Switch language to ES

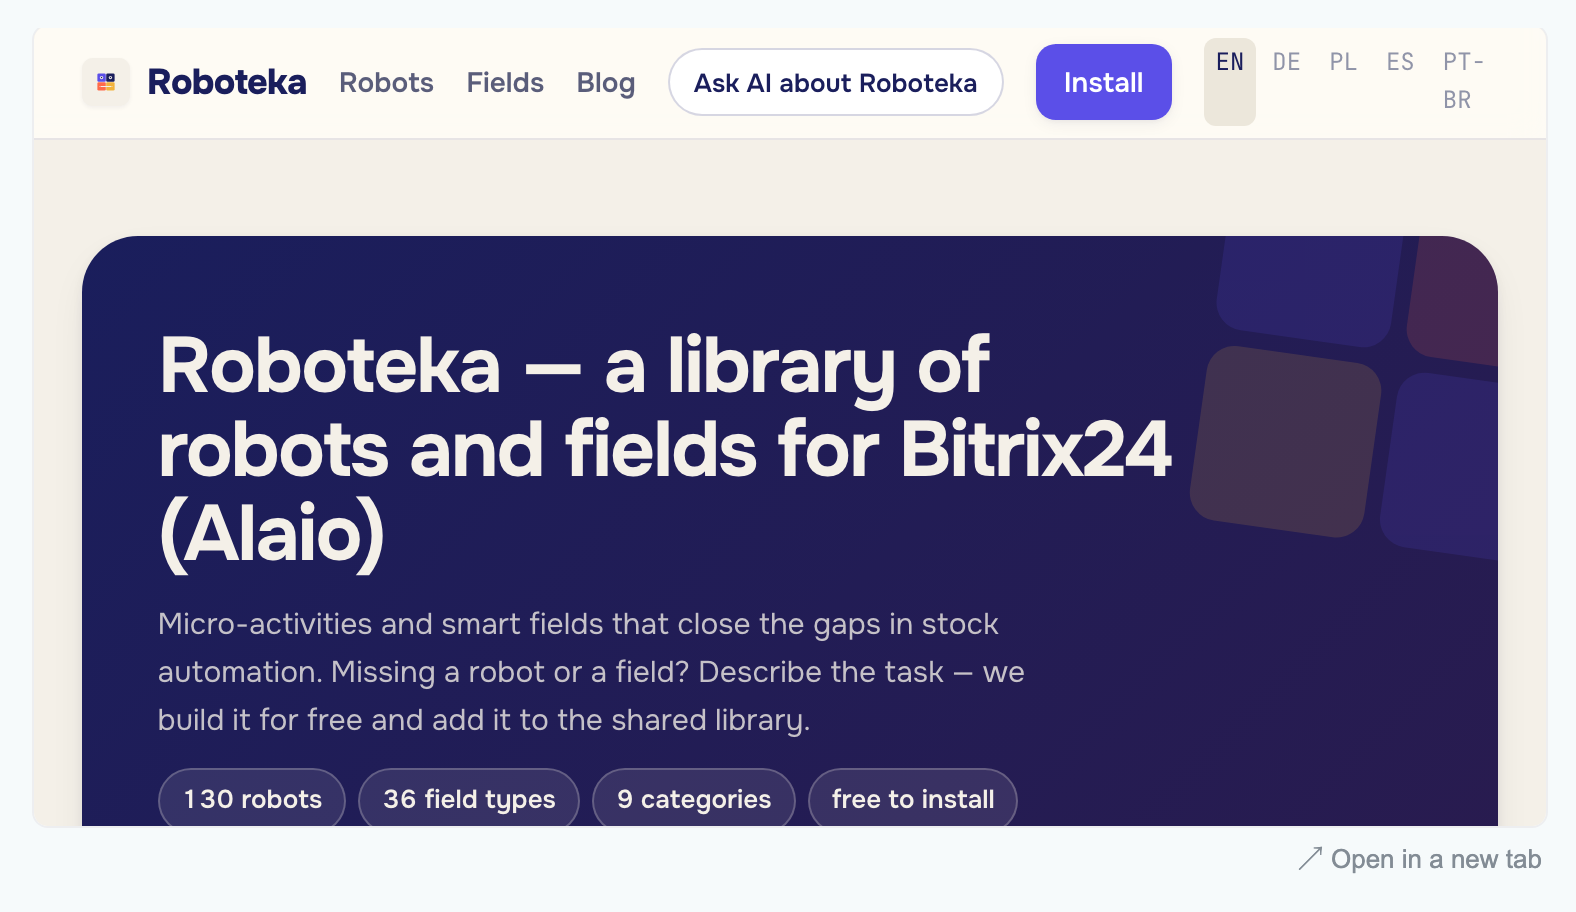pos(1400,62)
